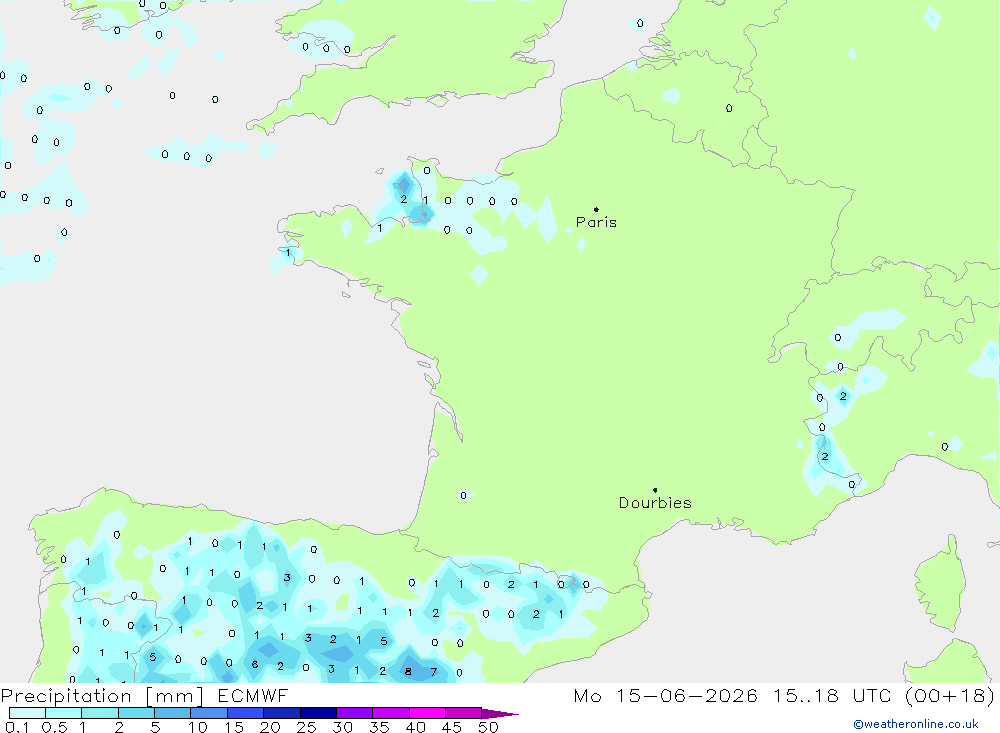Pick the 45–50 mm dark magenta legend swatch
Screen dimensions: 1000x733
464,713
